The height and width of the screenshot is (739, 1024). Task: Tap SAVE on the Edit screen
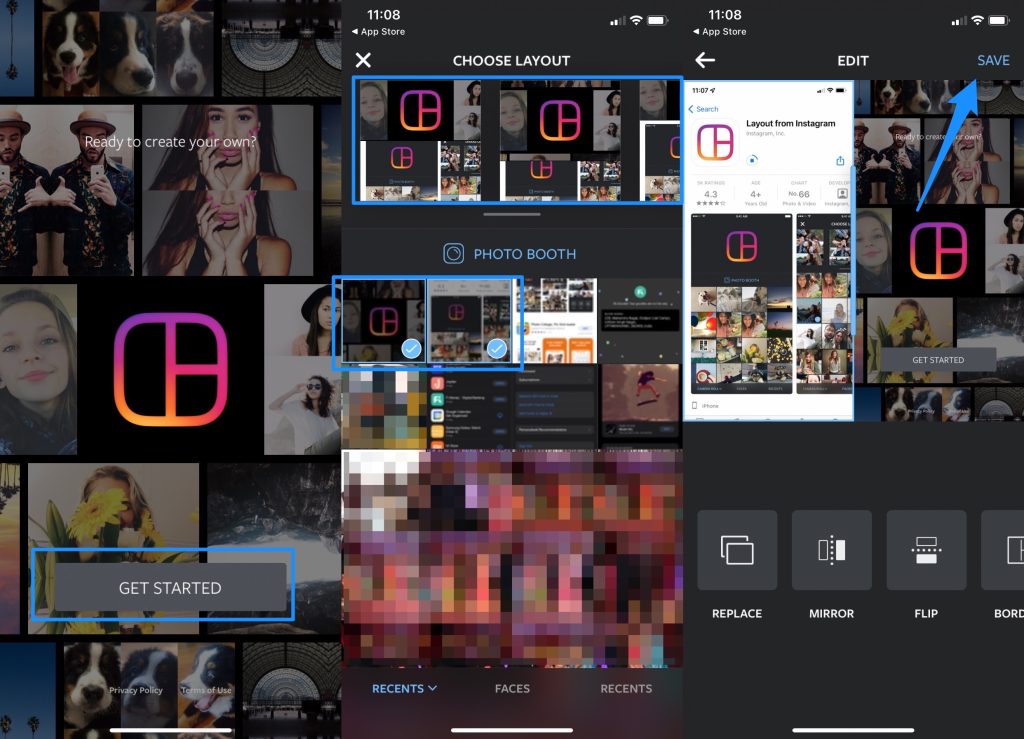(993, 61)
